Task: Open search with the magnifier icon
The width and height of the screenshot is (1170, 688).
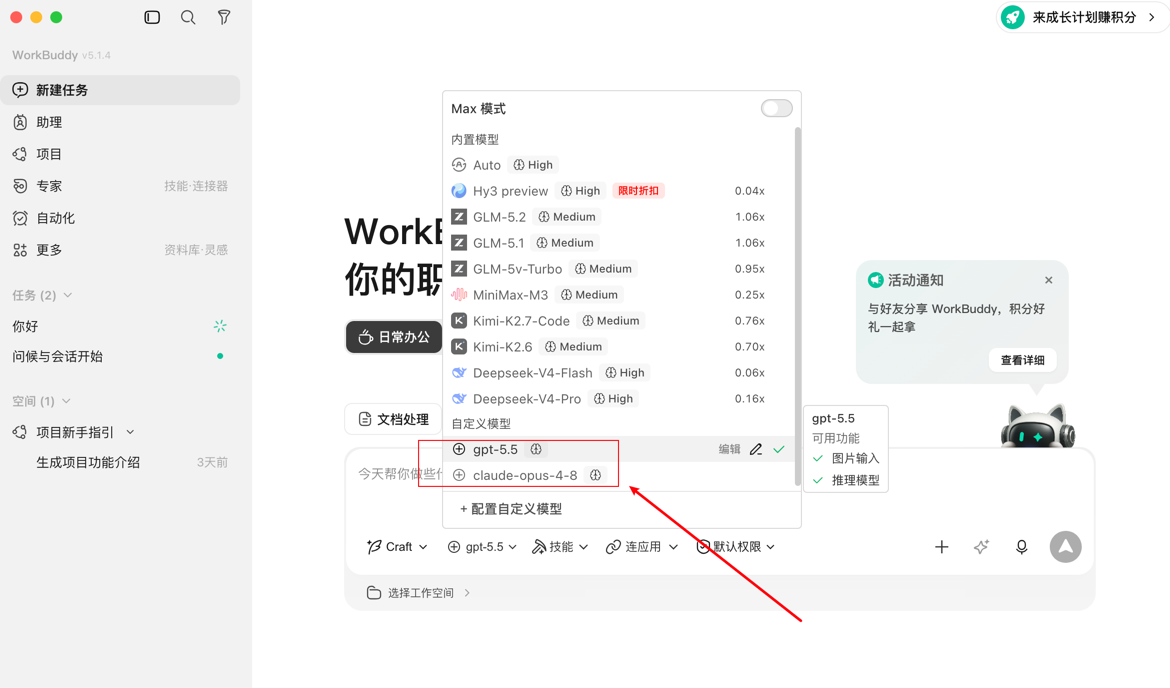Action: 188,17
